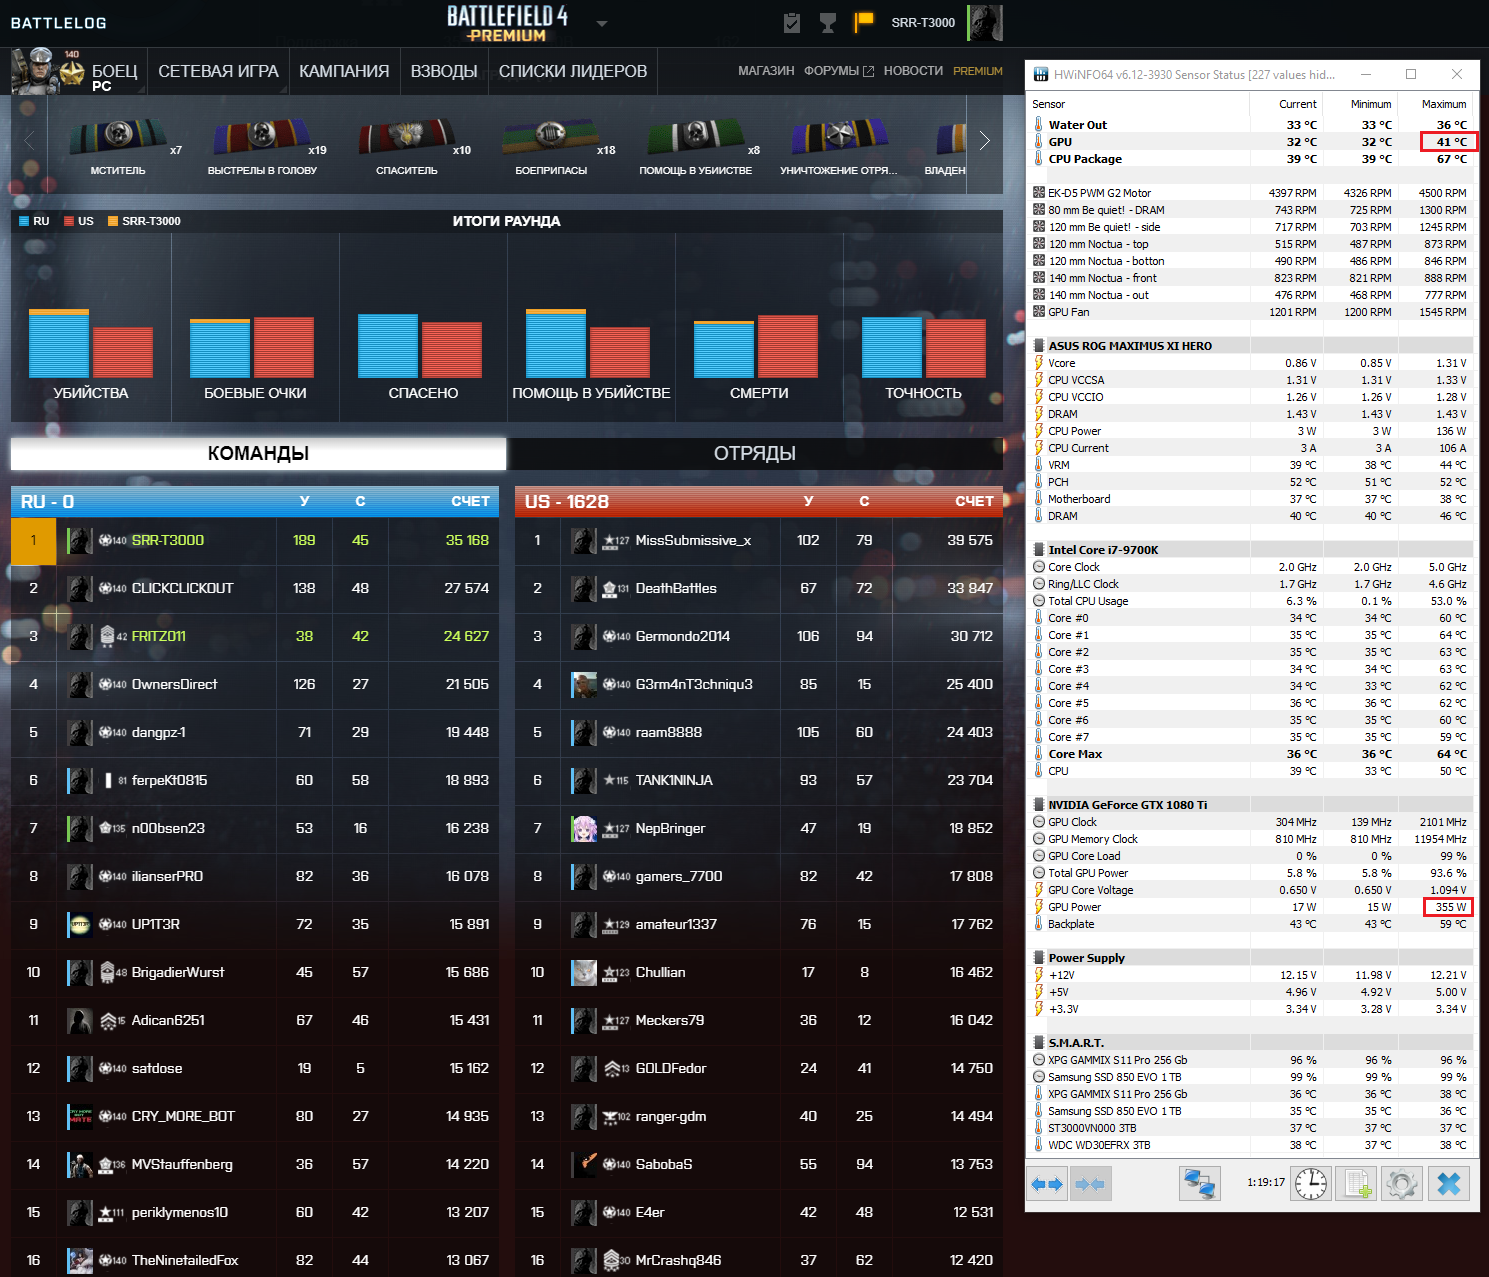Open the НОВОСТИ link
Viewport: 1489px width, 1277px height.
[913, 71]
